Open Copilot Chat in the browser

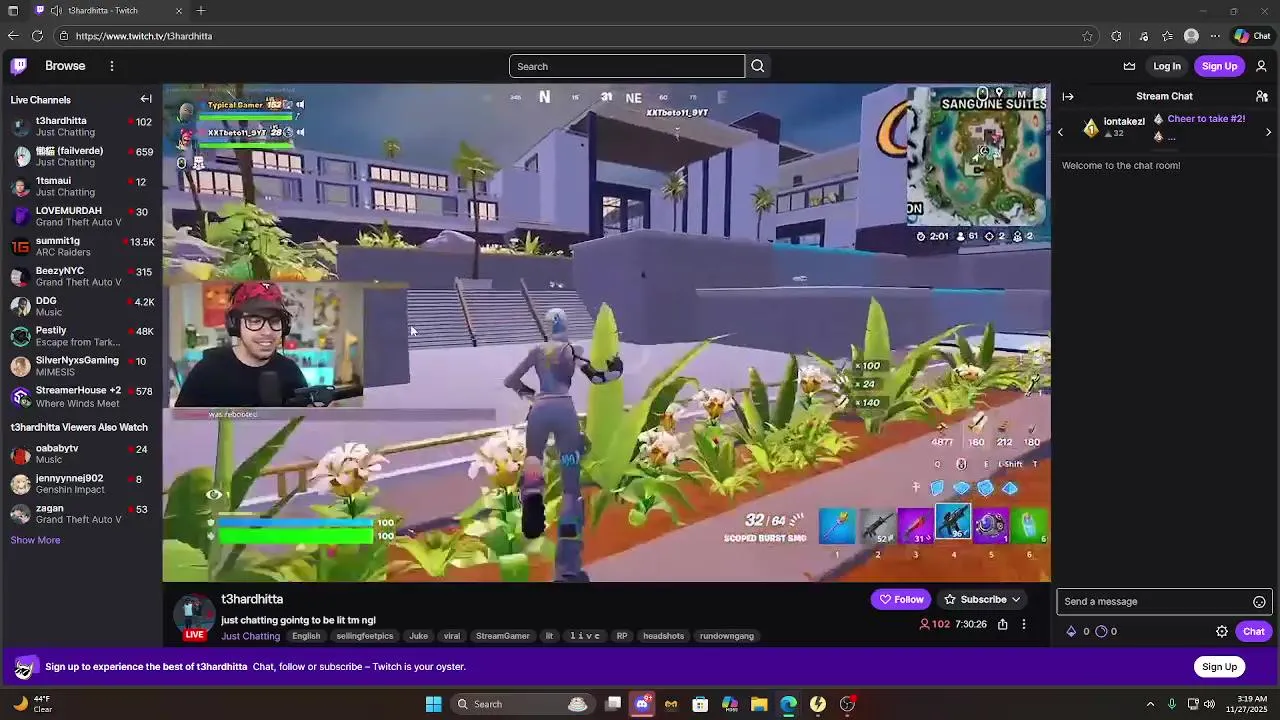coord(1252,36)
